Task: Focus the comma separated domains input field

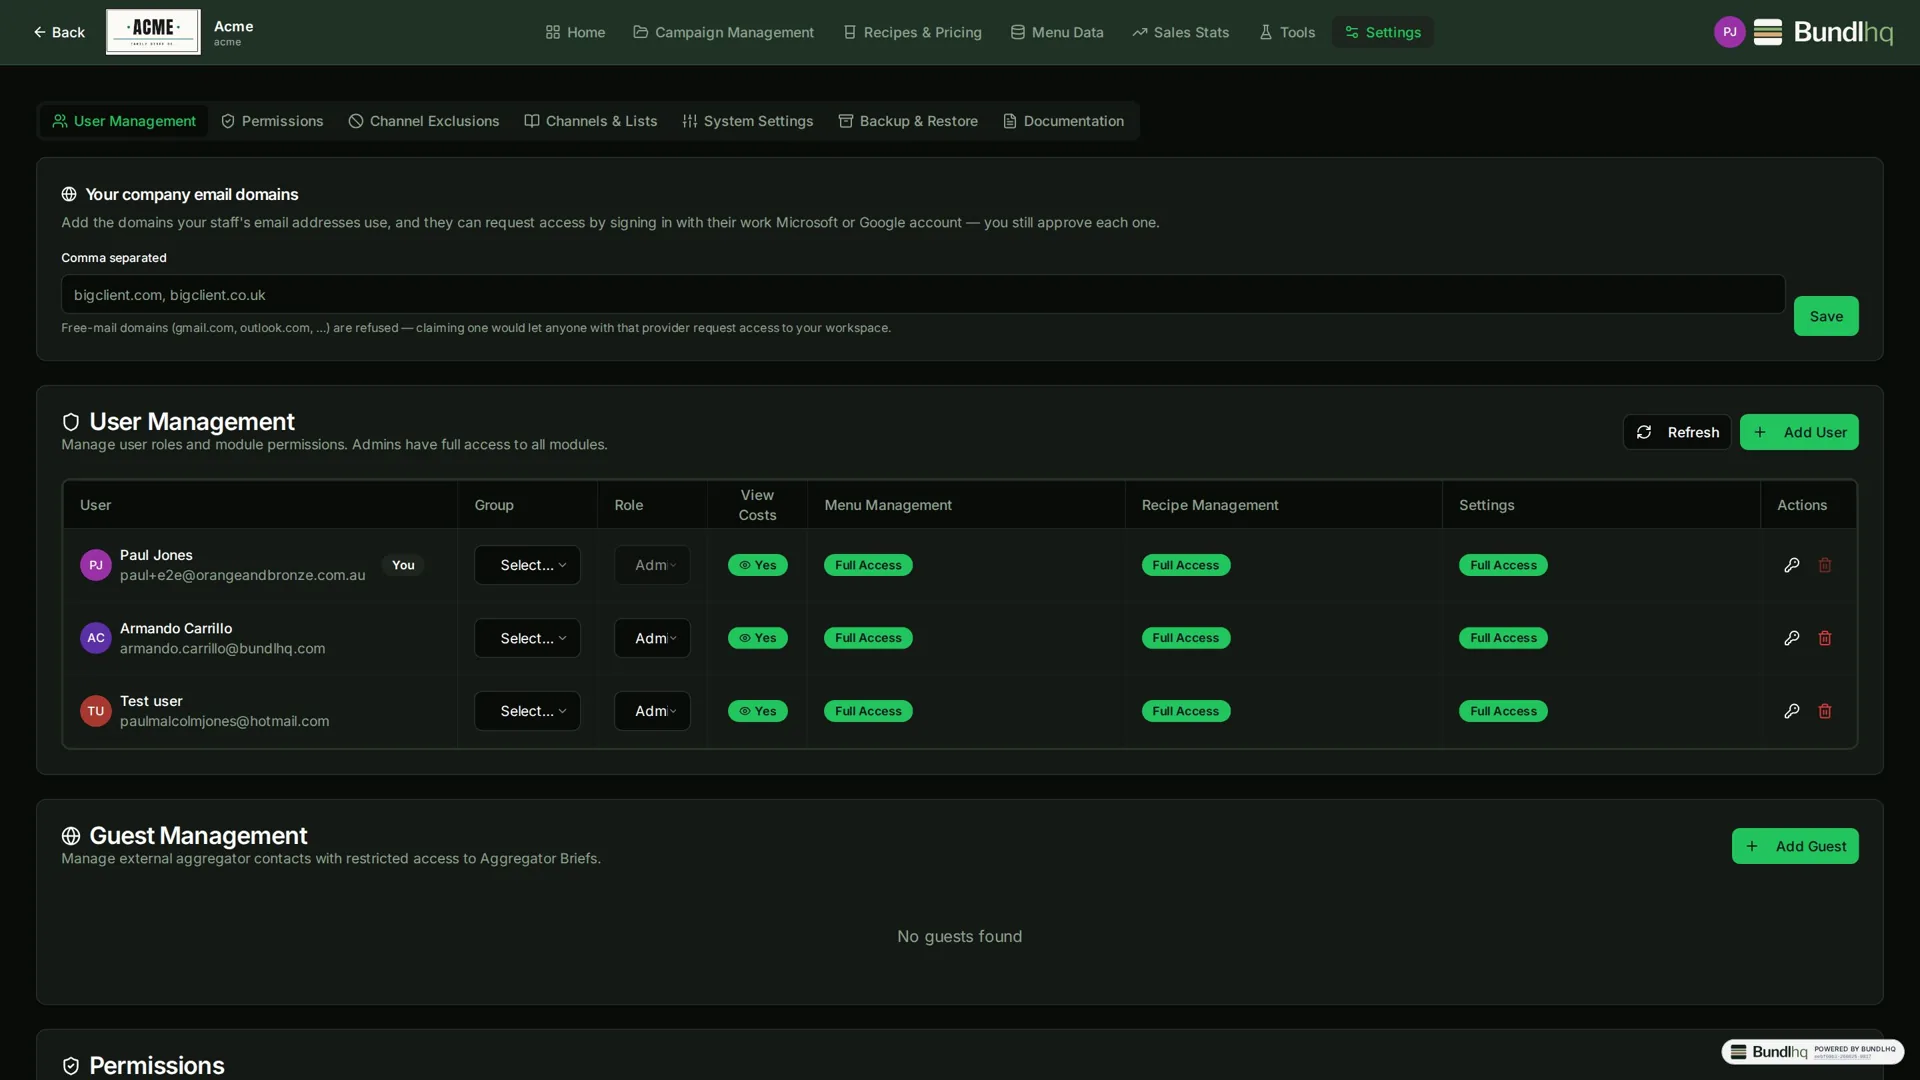Action: click(923, 294)
